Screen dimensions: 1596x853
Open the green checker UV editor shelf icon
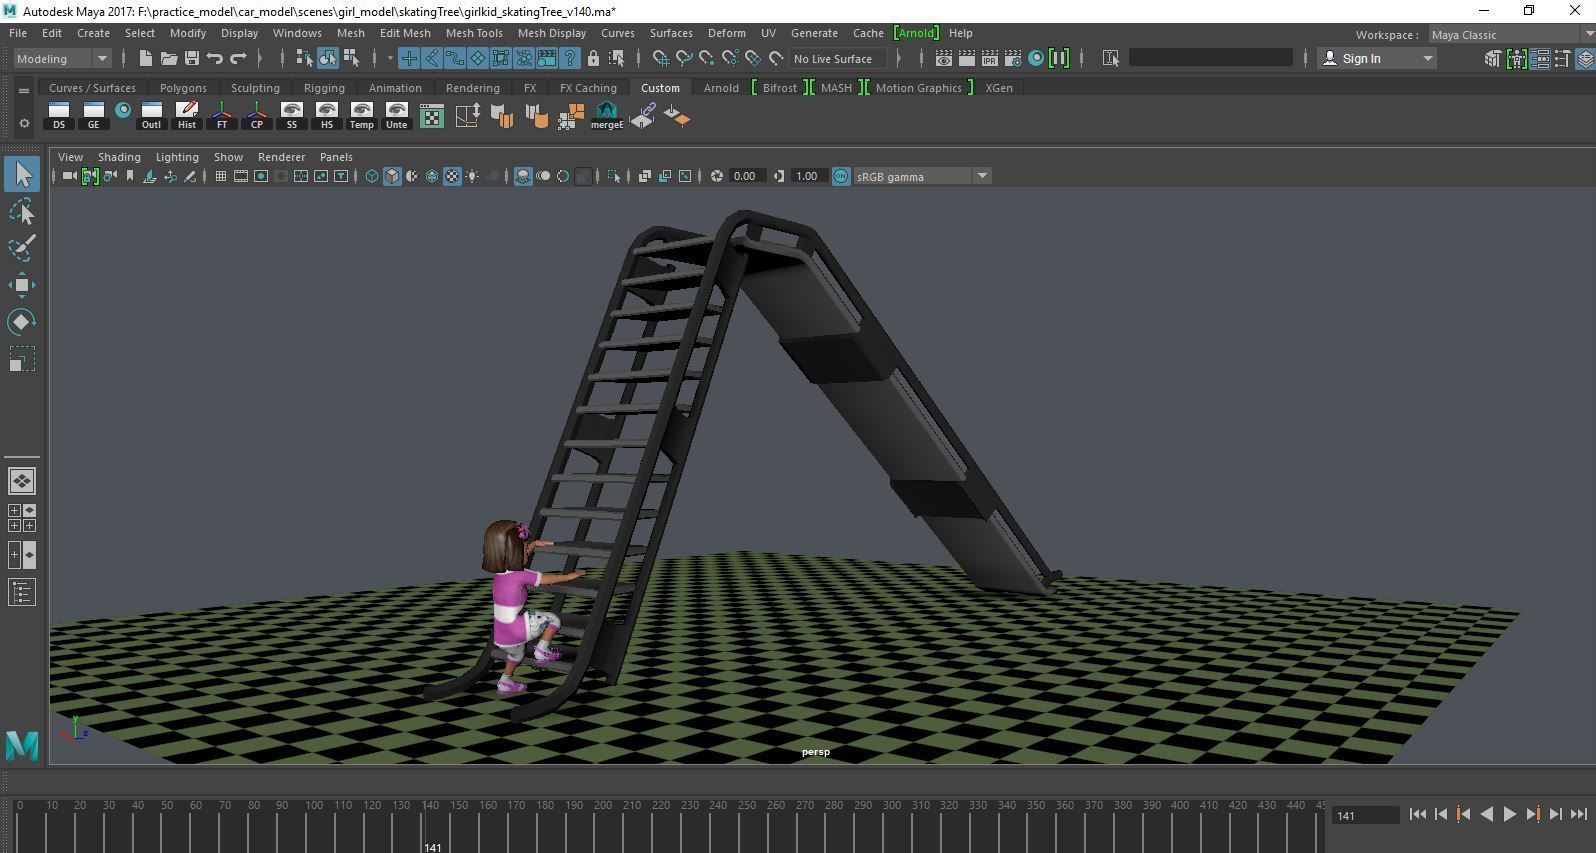coord(431,116)
